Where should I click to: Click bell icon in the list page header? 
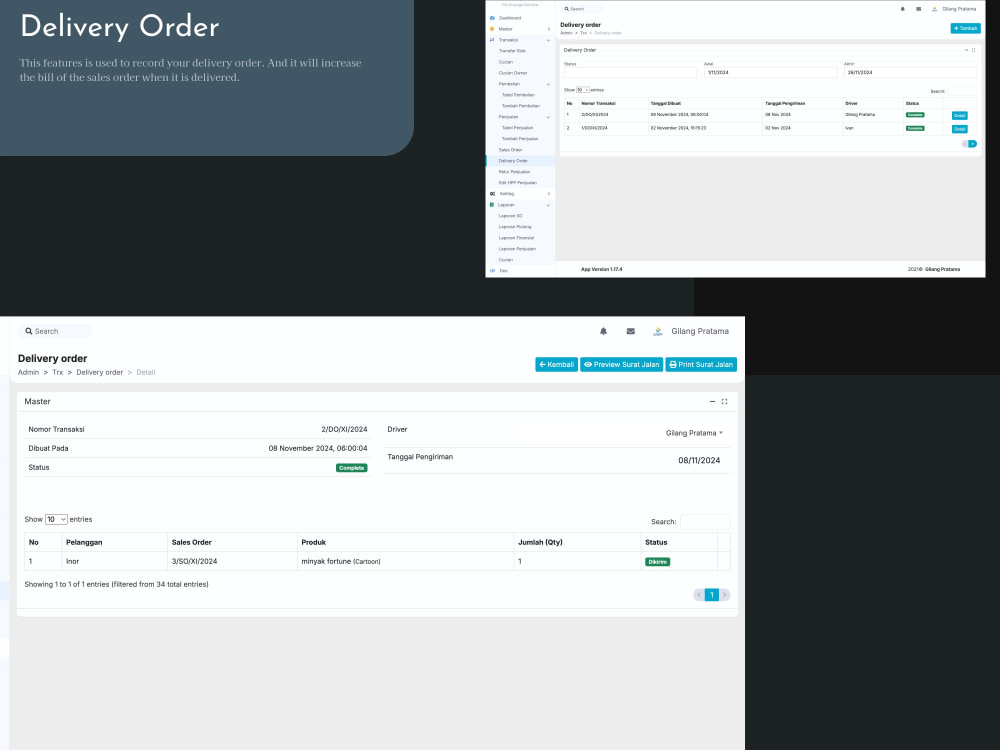(902, 9)
